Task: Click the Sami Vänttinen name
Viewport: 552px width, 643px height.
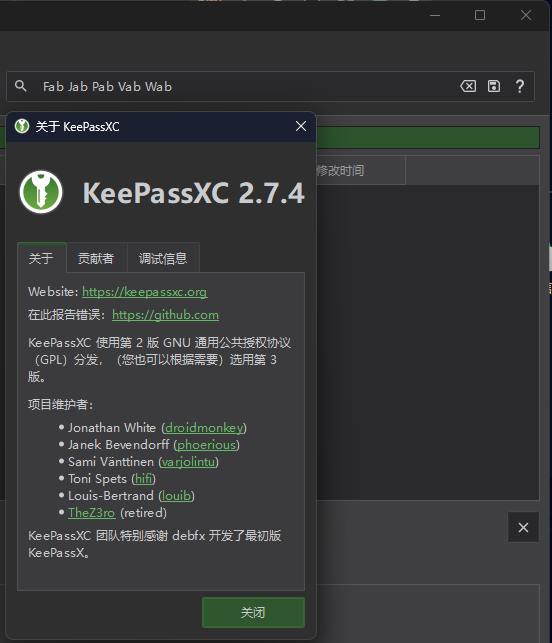Action: tap(111, 462)
